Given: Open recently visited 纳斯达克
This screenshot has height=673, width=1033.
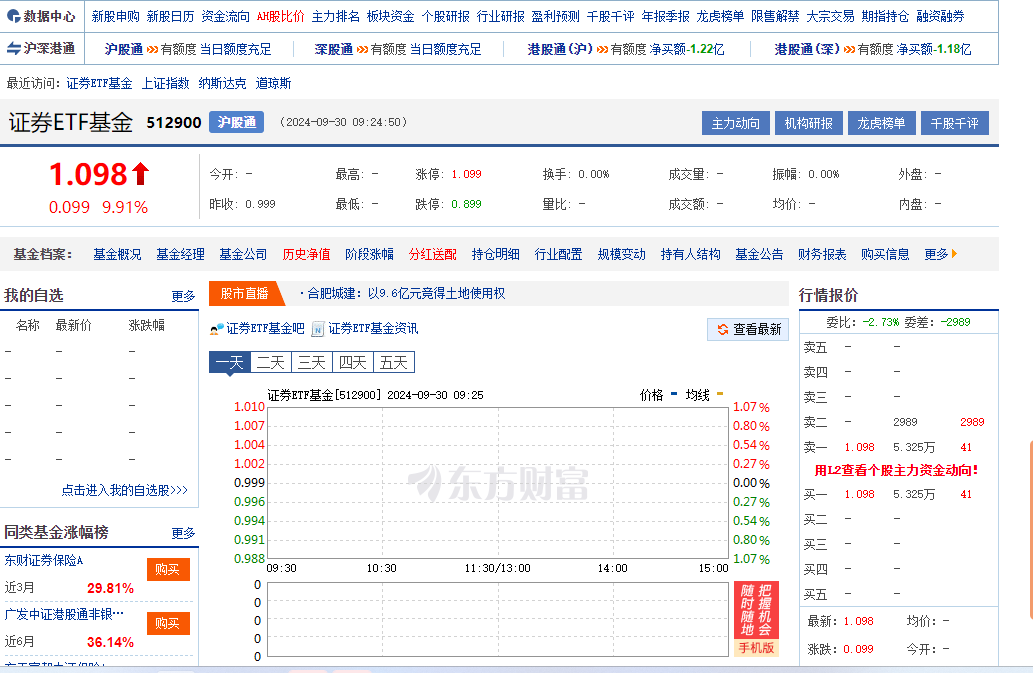Looking at the screenshot, I should (x=222, y=84).
